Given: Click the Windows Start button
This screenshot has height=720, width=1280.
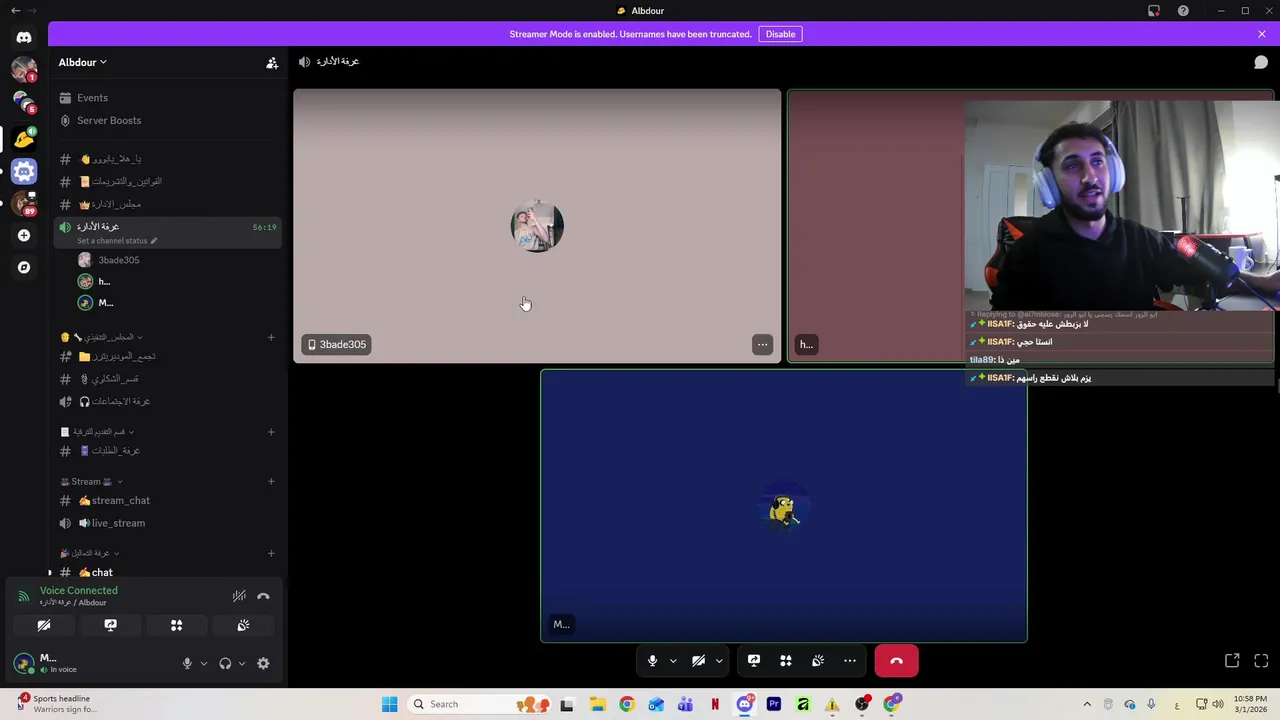Looking at the screenshot, I should [x=389, y=704].
